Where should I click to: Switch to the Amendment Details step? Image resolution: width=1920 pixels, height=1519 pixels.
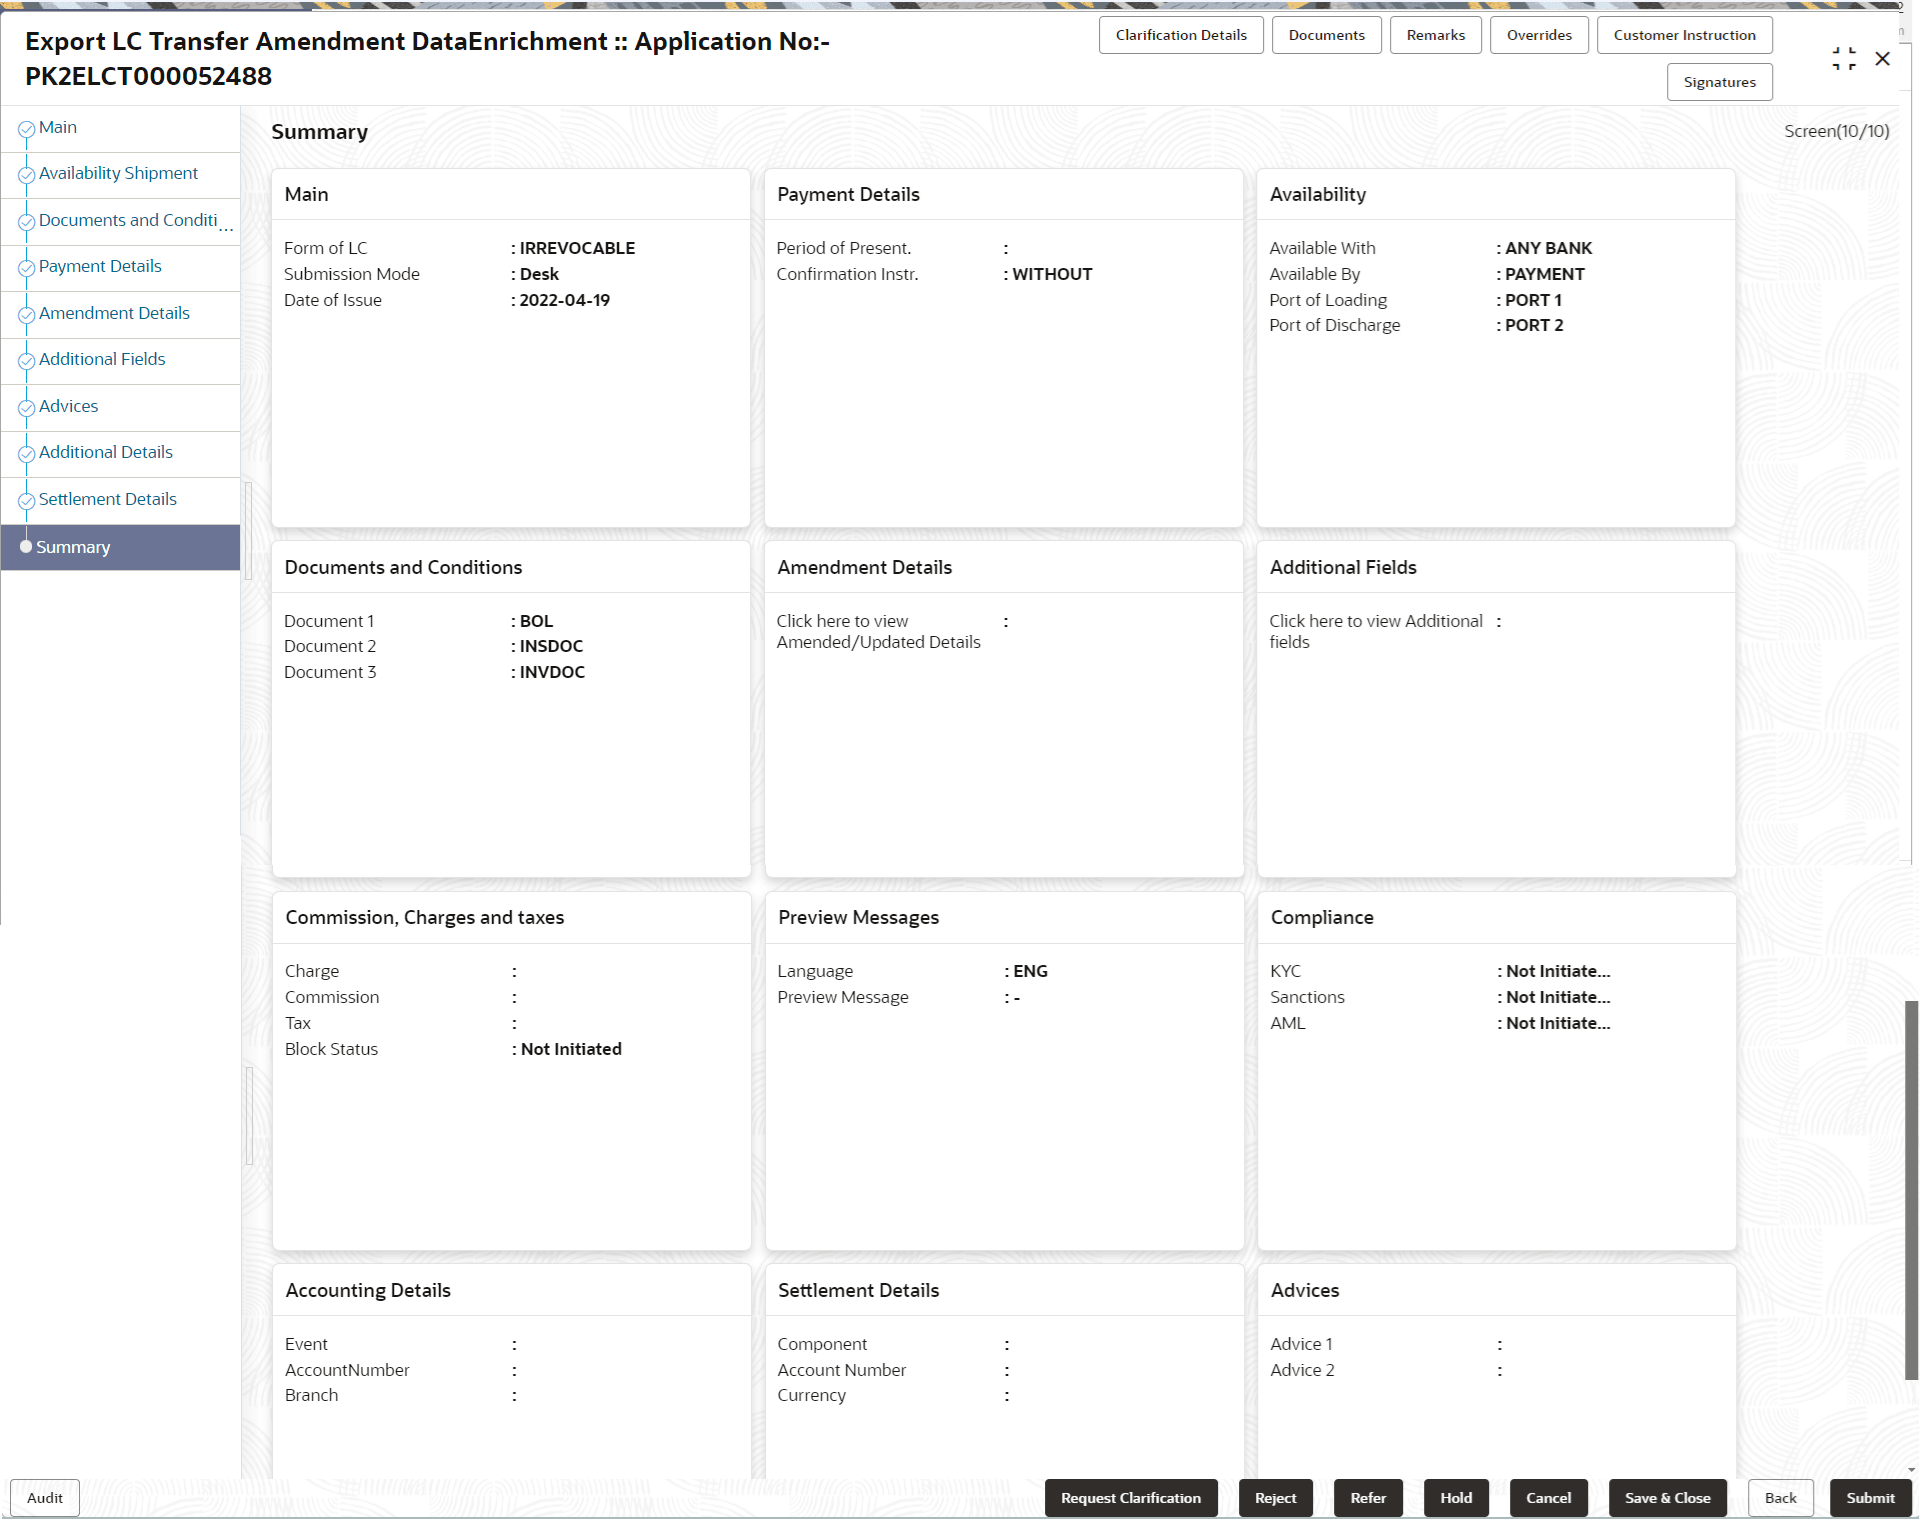click(x=114, y=313)
